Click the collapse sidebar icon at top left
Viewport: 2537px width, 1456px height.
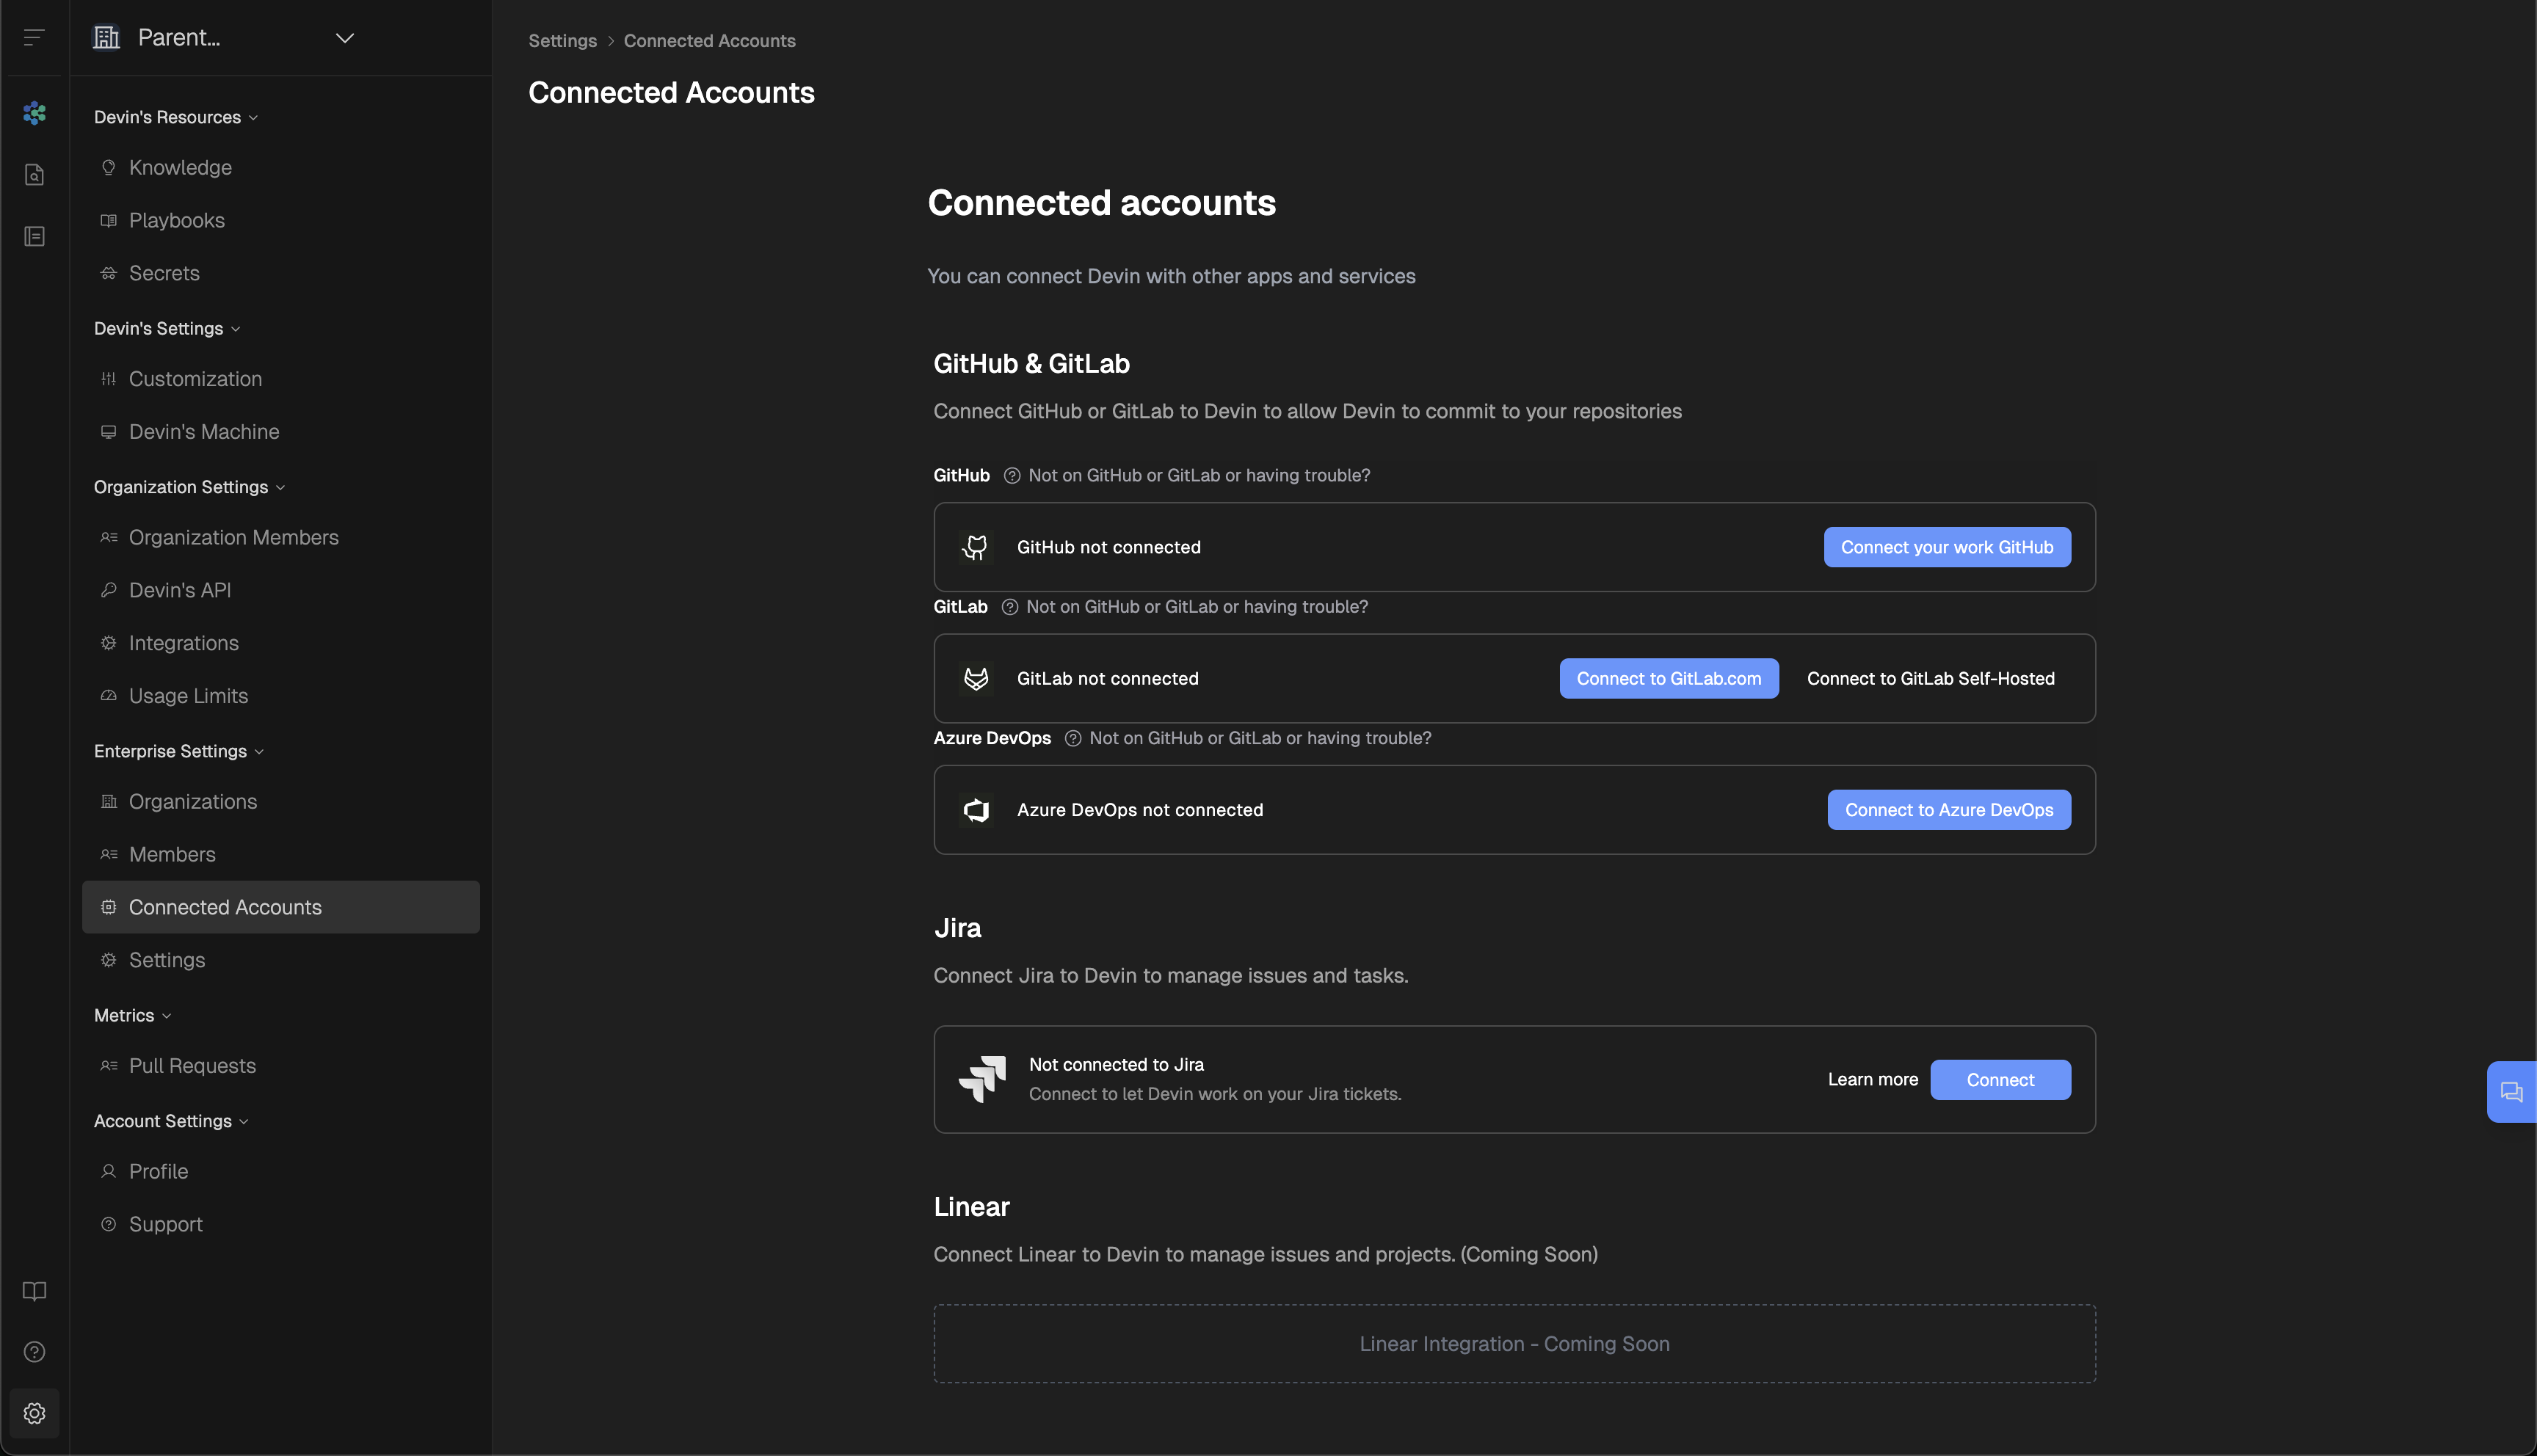pos(34,38)
